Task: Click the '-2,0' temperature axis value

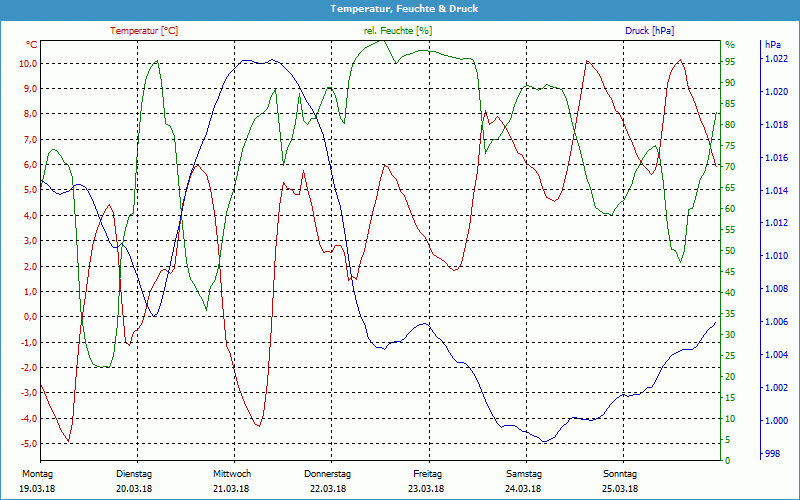Action: click(x=29, y=367)
